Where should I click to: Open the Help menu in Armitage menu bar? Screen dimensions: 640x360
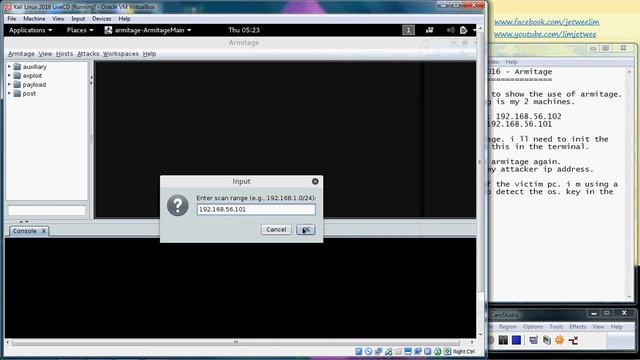coord(149,54)
